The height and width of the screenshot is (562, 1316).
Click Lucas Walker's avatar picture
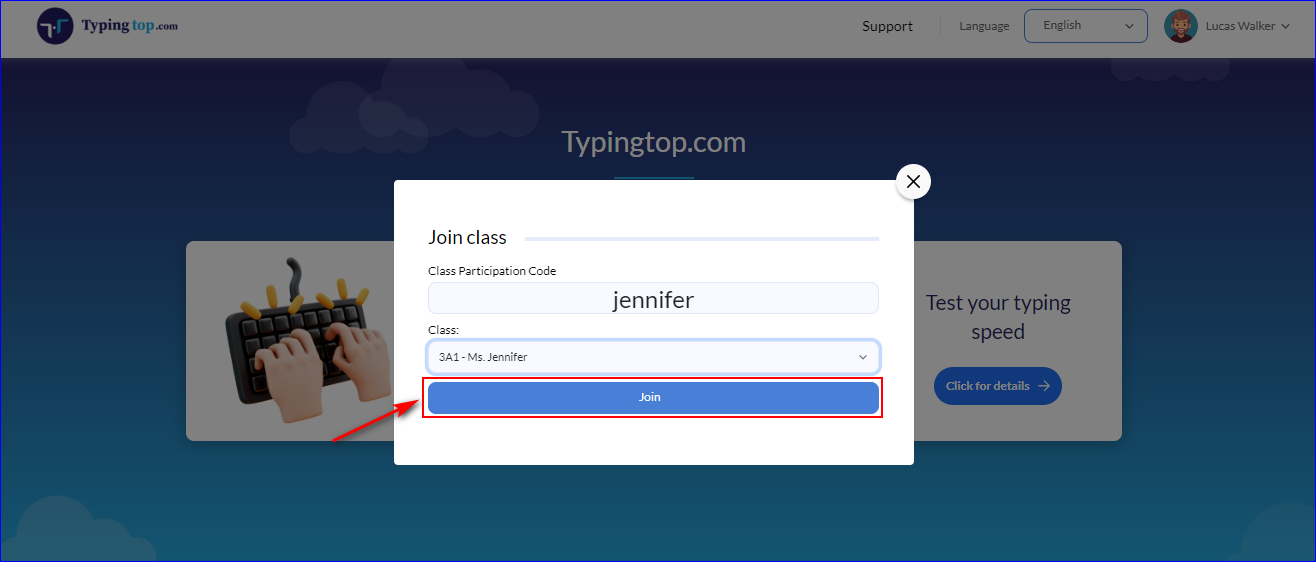[1181, 26]
